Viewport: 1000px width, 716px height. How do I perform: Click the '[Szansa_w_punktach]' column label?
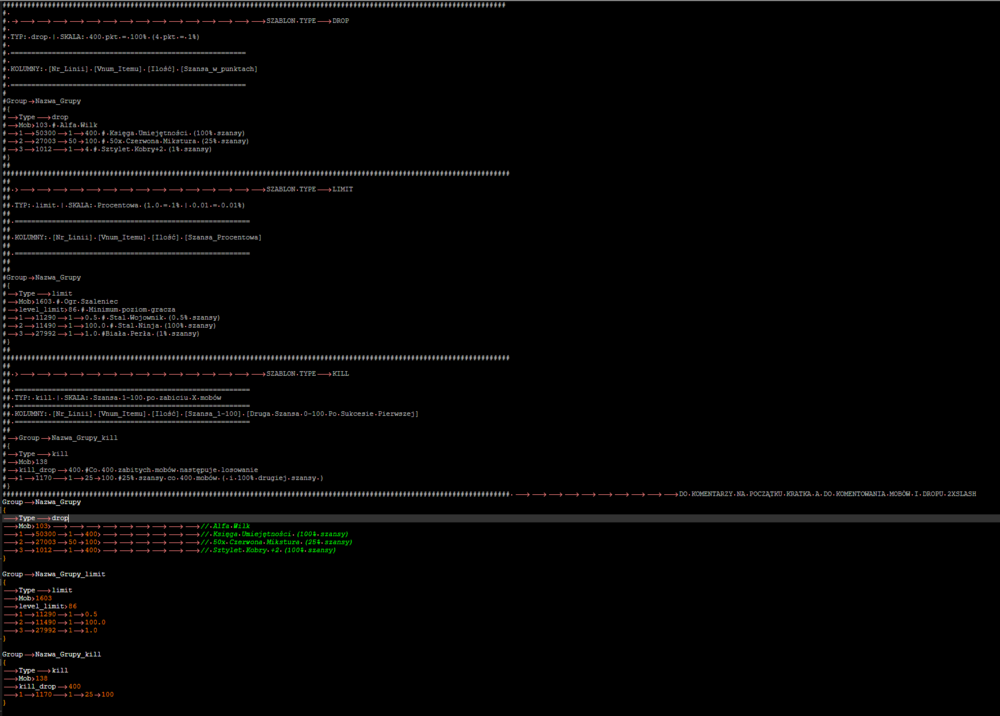coord(221,69)
